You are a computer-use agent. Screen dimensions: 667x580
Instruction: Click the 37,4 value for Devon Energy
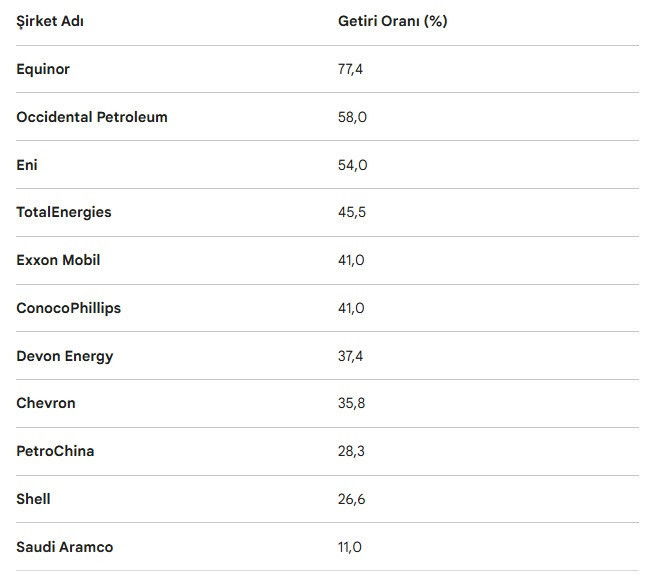(x=352, y=356)
